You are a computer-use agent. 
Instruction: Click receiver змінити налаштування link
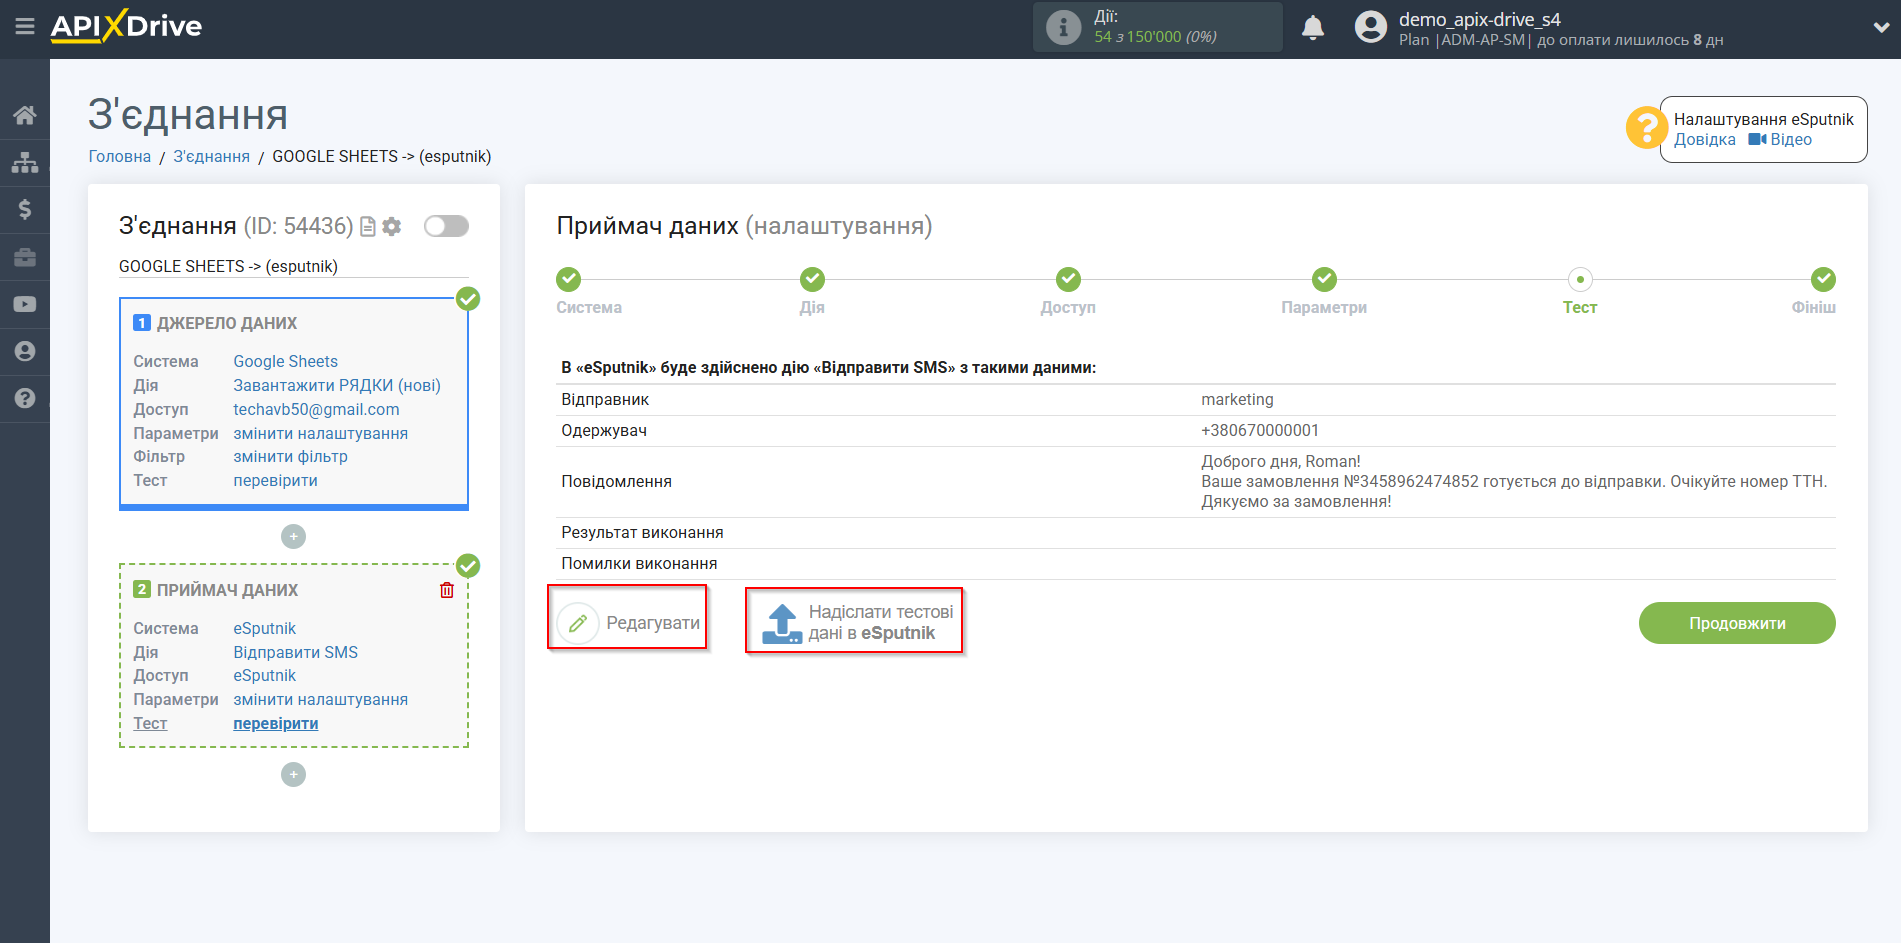coord(320,699)
